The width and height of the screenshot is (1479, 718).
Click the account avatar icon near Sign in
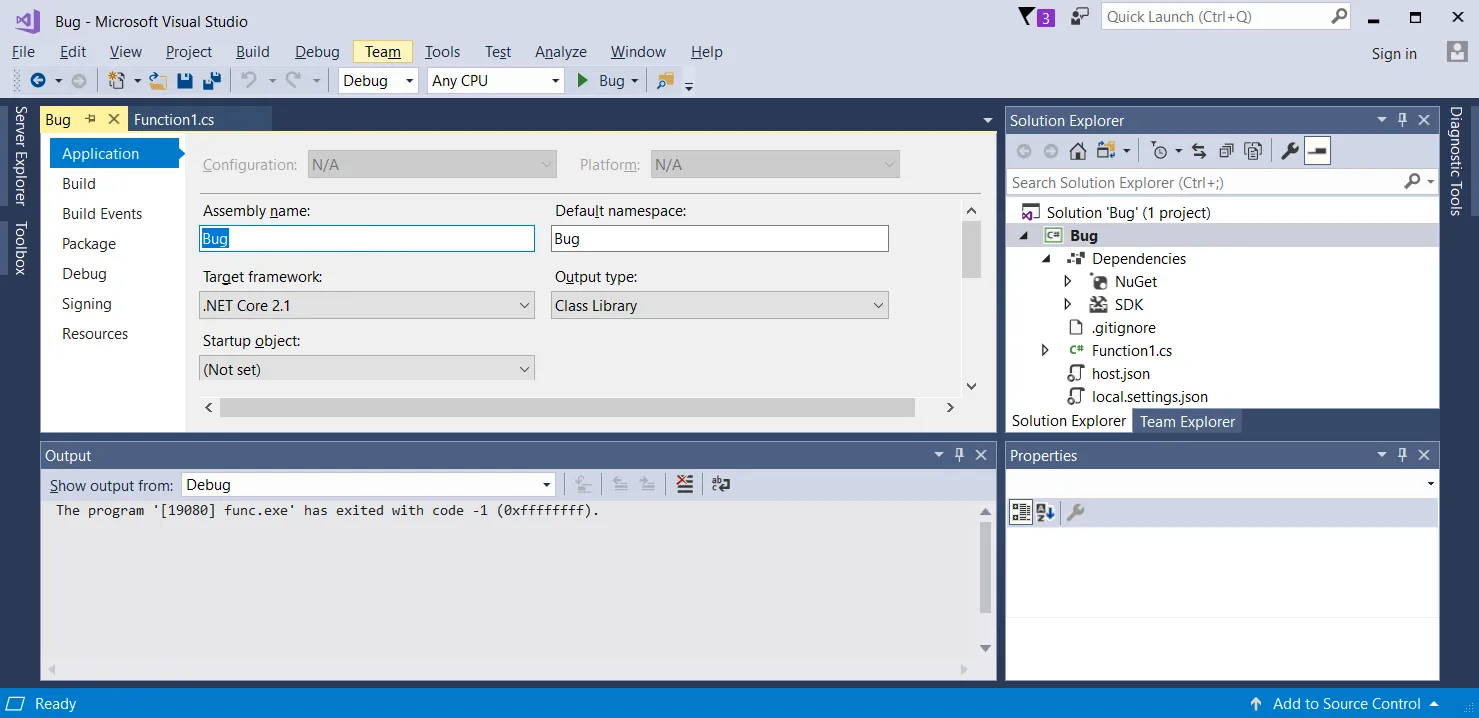[1457, 52]
